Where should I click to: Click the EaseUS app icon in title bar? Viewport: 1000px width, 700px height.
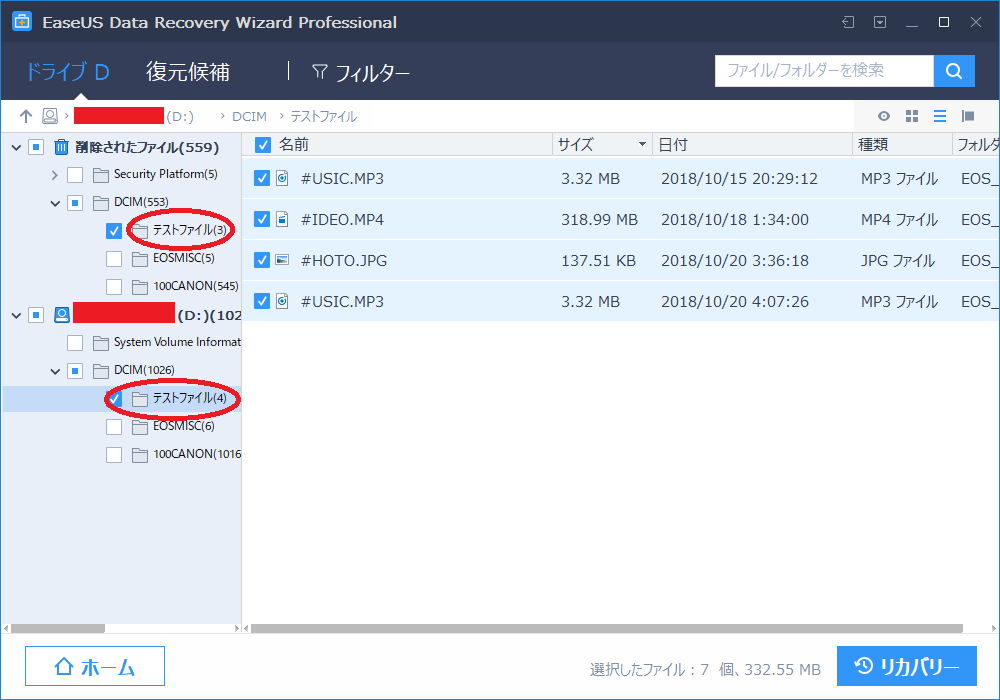(x=22, y=22)
